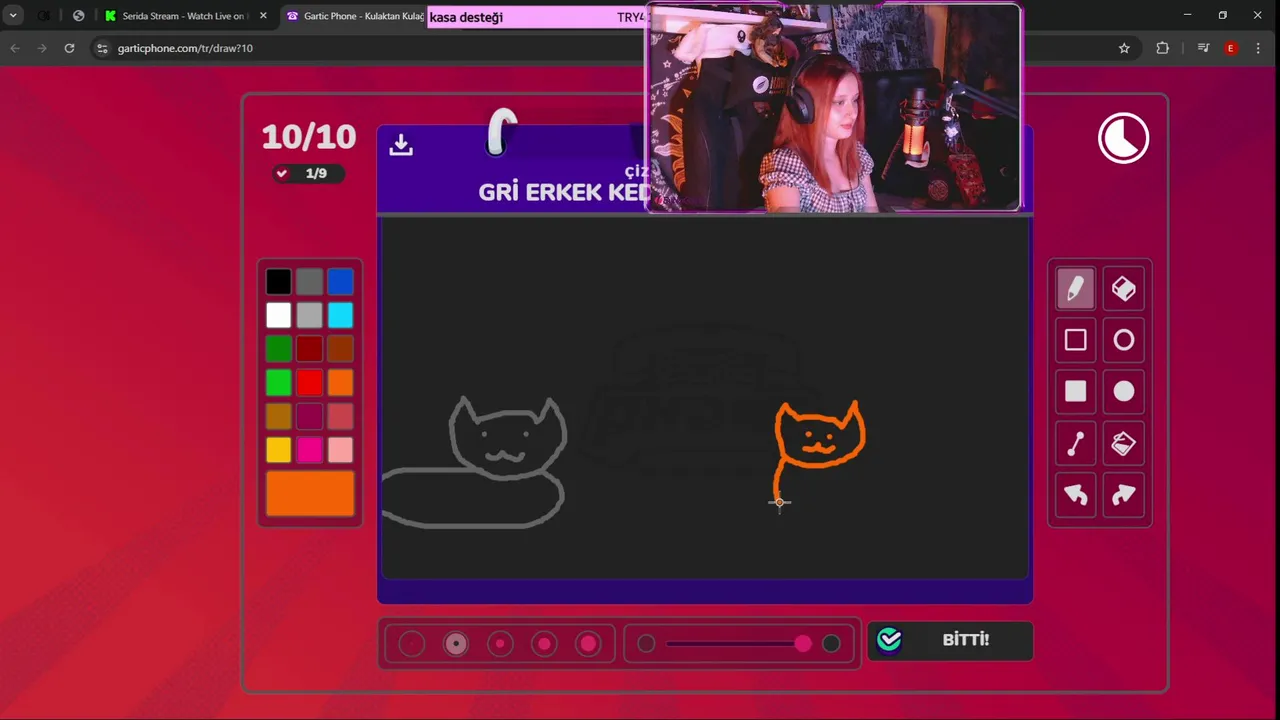Go back with the browser back arrow
The height and width of the screenshot is (720, 1280).
[x=15, y=48]
